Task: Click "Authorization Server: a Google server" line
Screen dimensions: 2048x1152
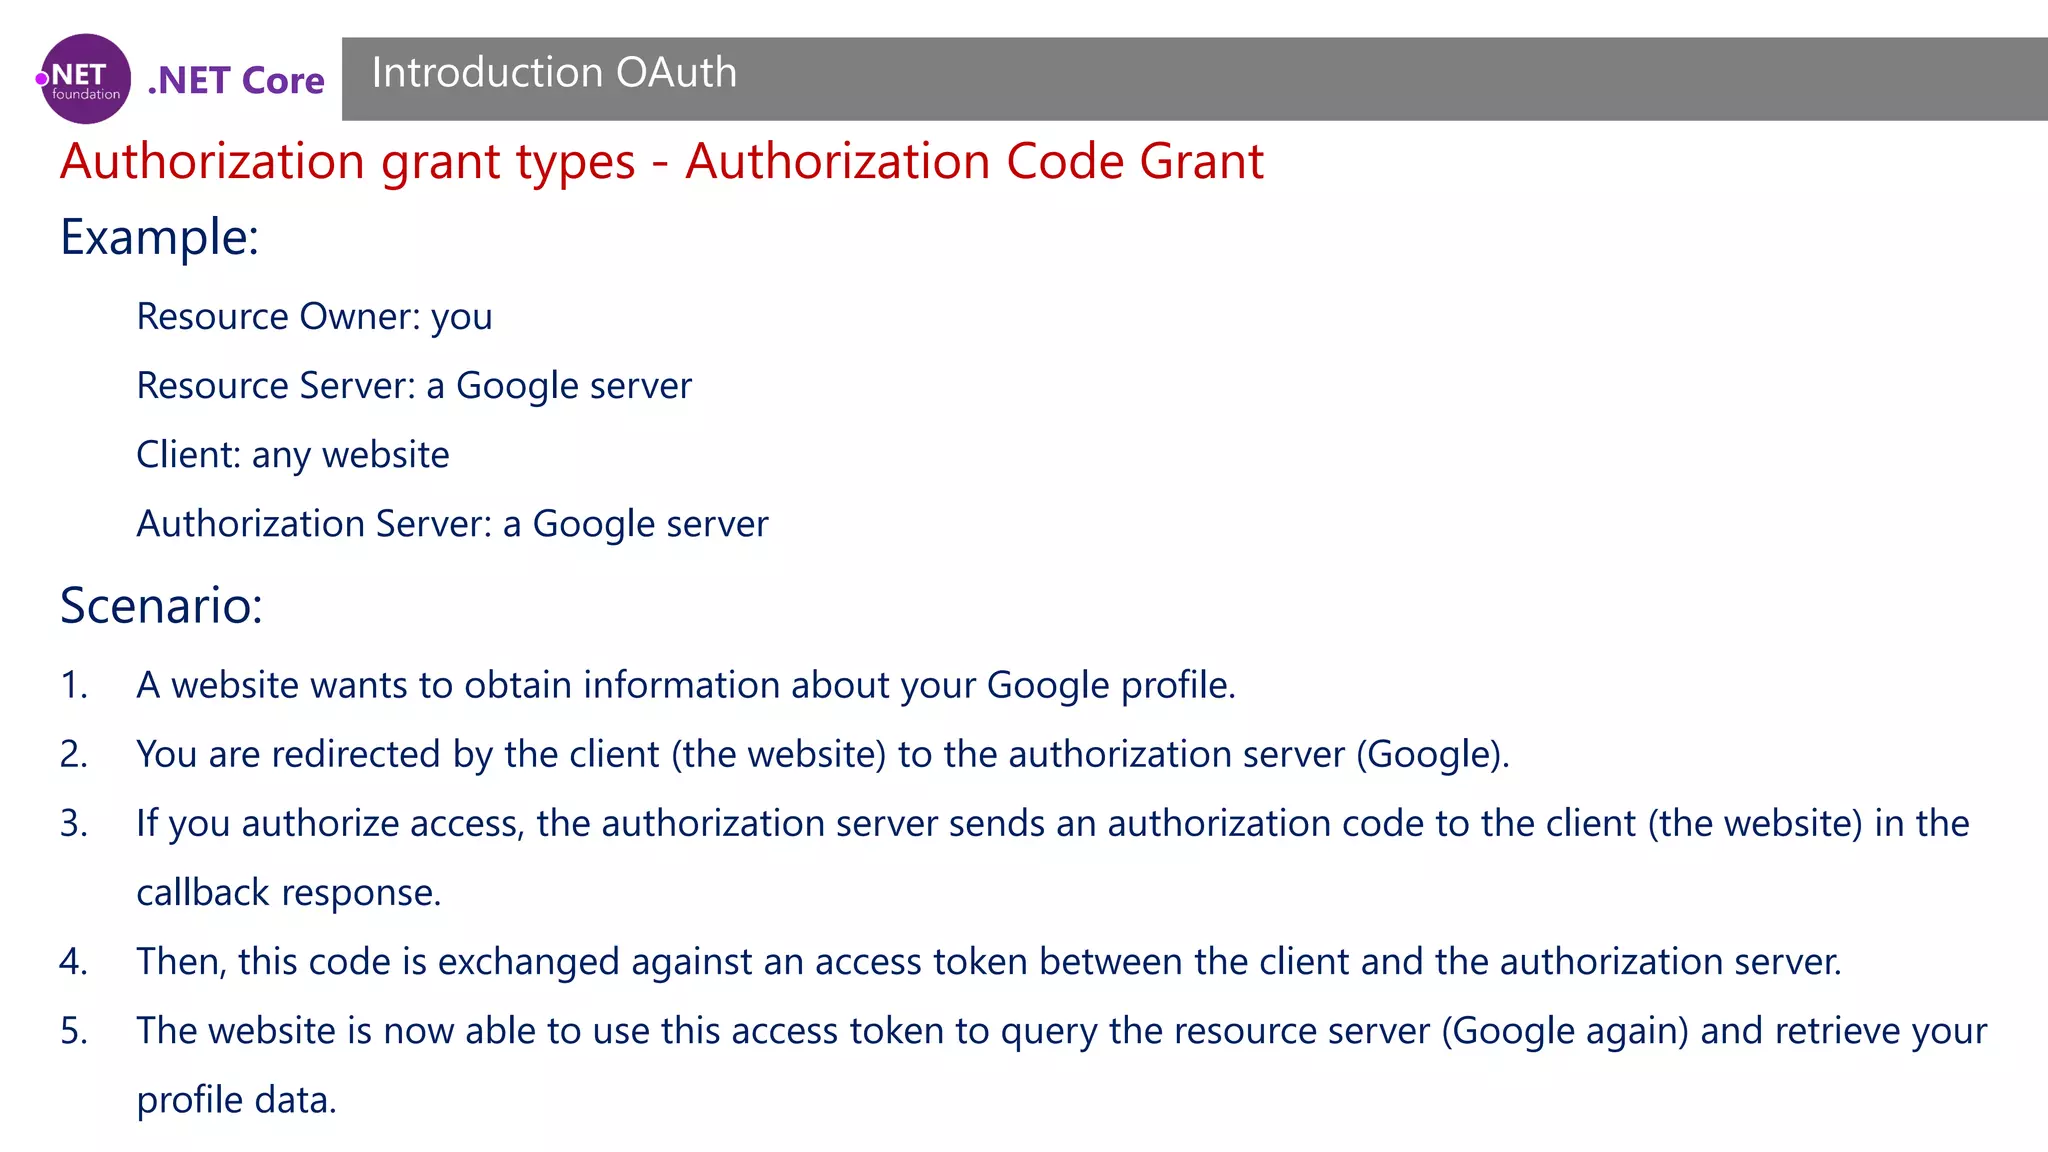Action: tap(452, 524)
